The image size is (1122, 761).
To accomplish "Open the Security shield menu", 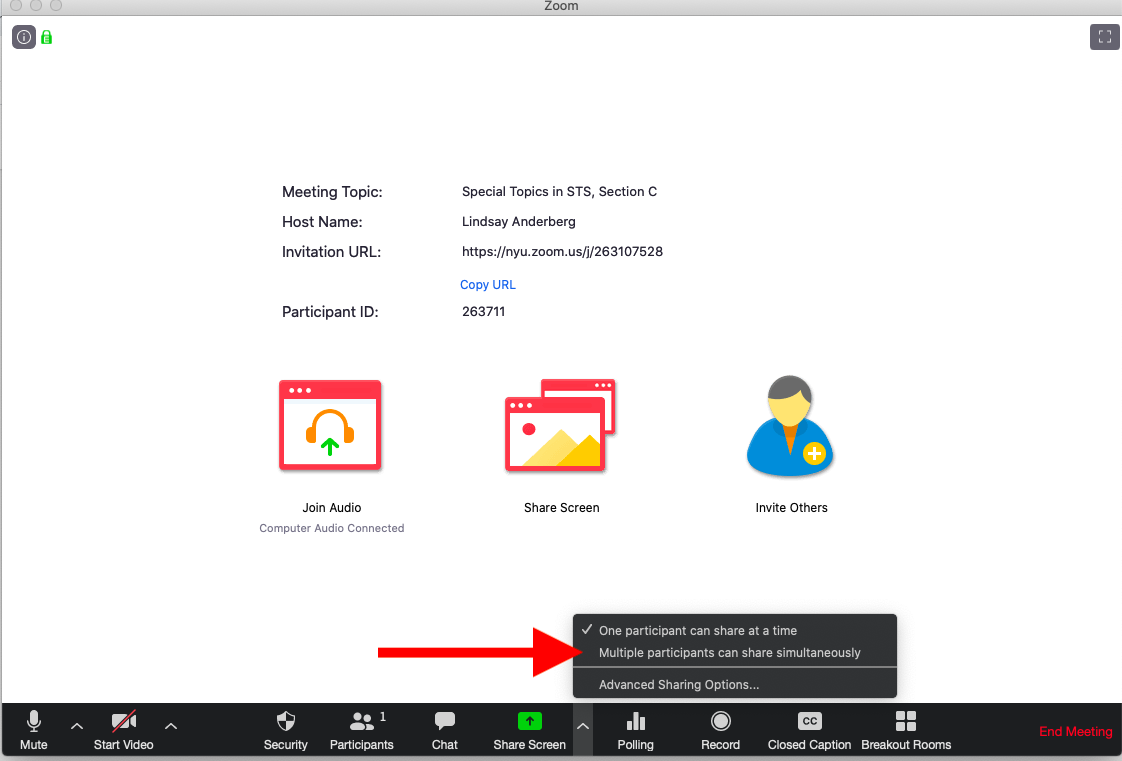I will [286, 731].
